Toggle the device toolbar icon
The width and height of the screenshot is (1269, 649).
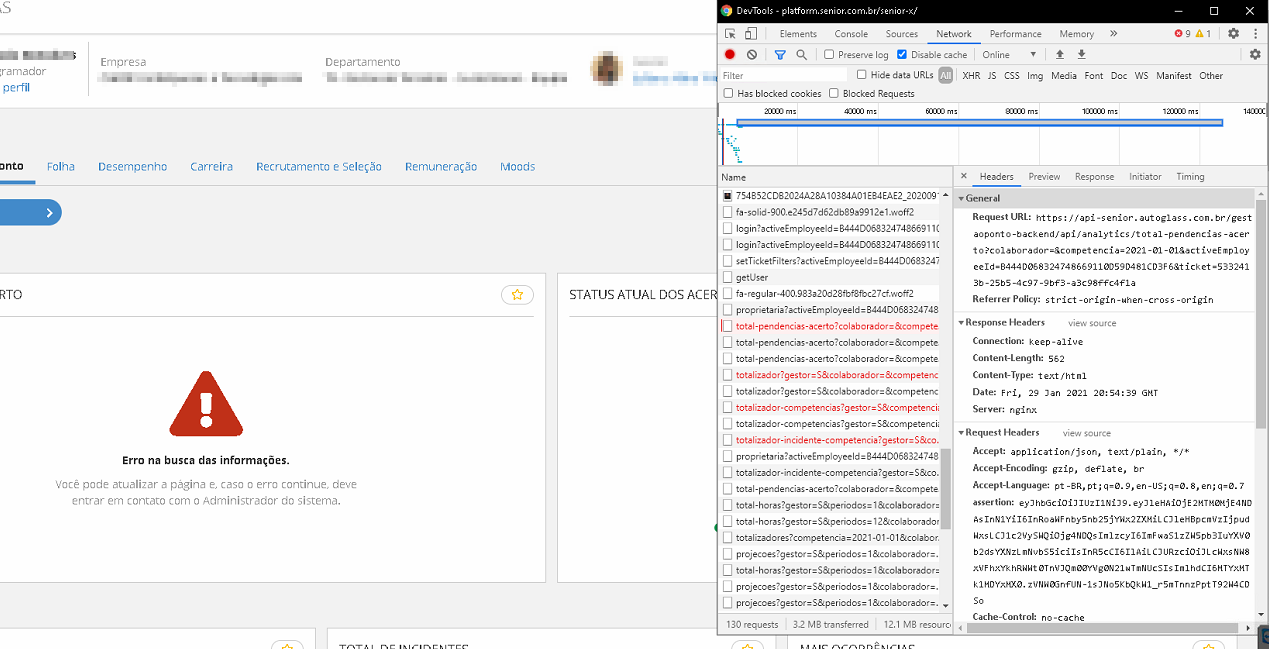[751, 34]
